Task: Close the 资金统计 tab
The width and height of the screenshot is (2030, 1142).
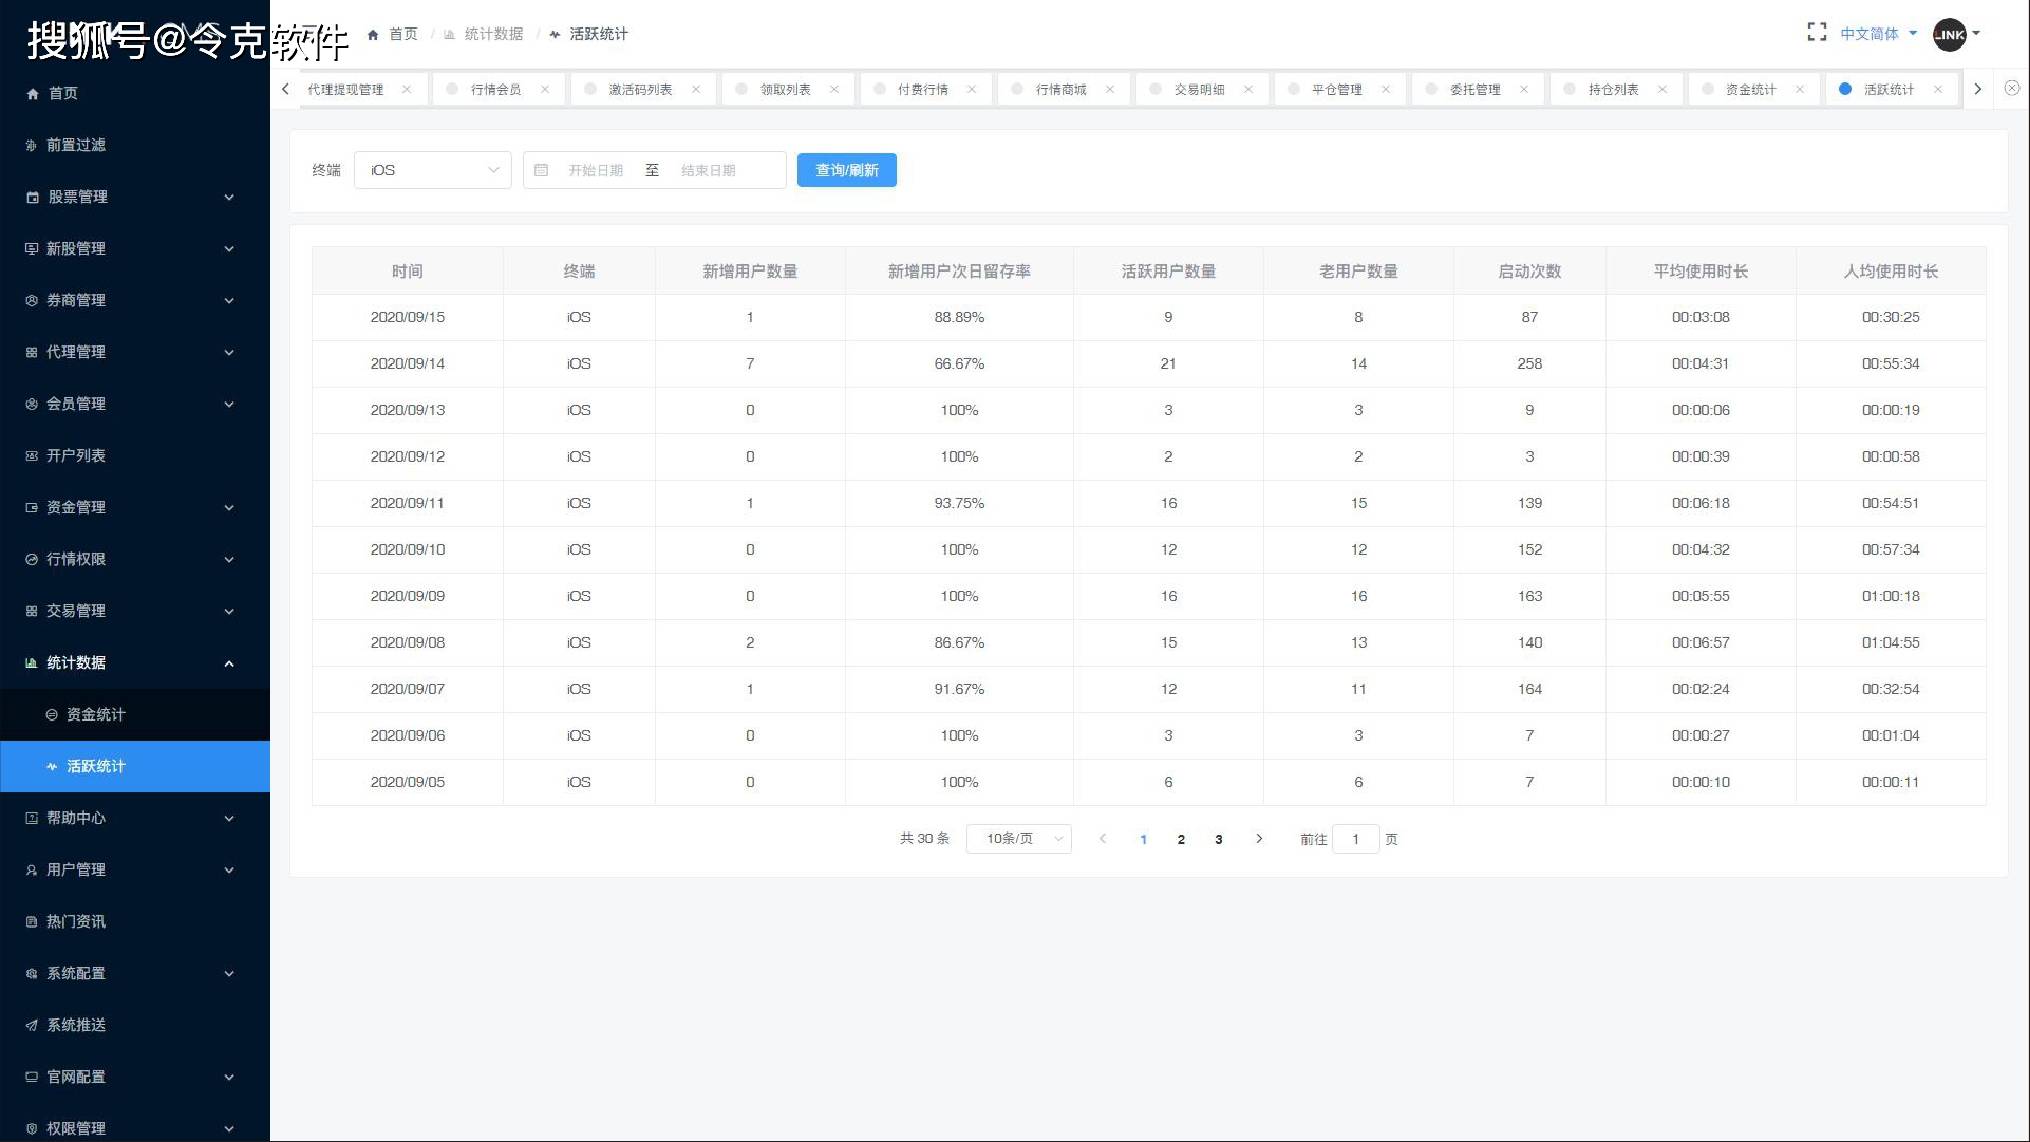Action: pos(1800,89)
